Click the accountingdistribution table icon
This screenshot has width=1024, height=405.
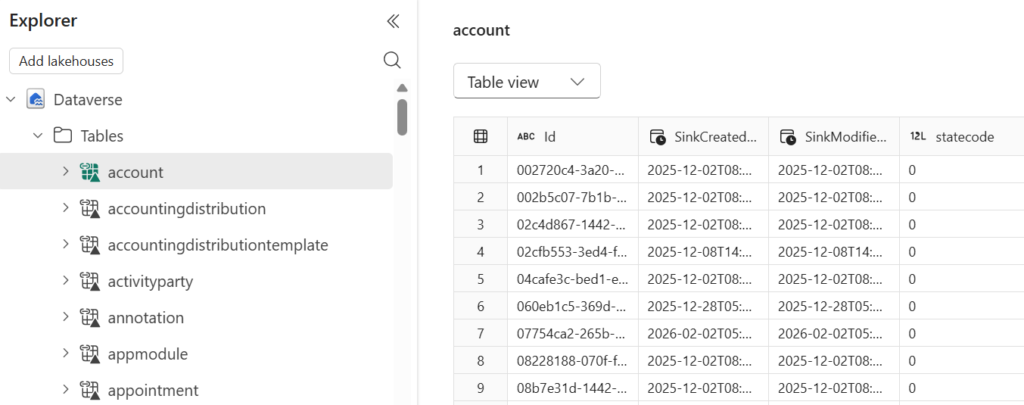pos(90,209)
